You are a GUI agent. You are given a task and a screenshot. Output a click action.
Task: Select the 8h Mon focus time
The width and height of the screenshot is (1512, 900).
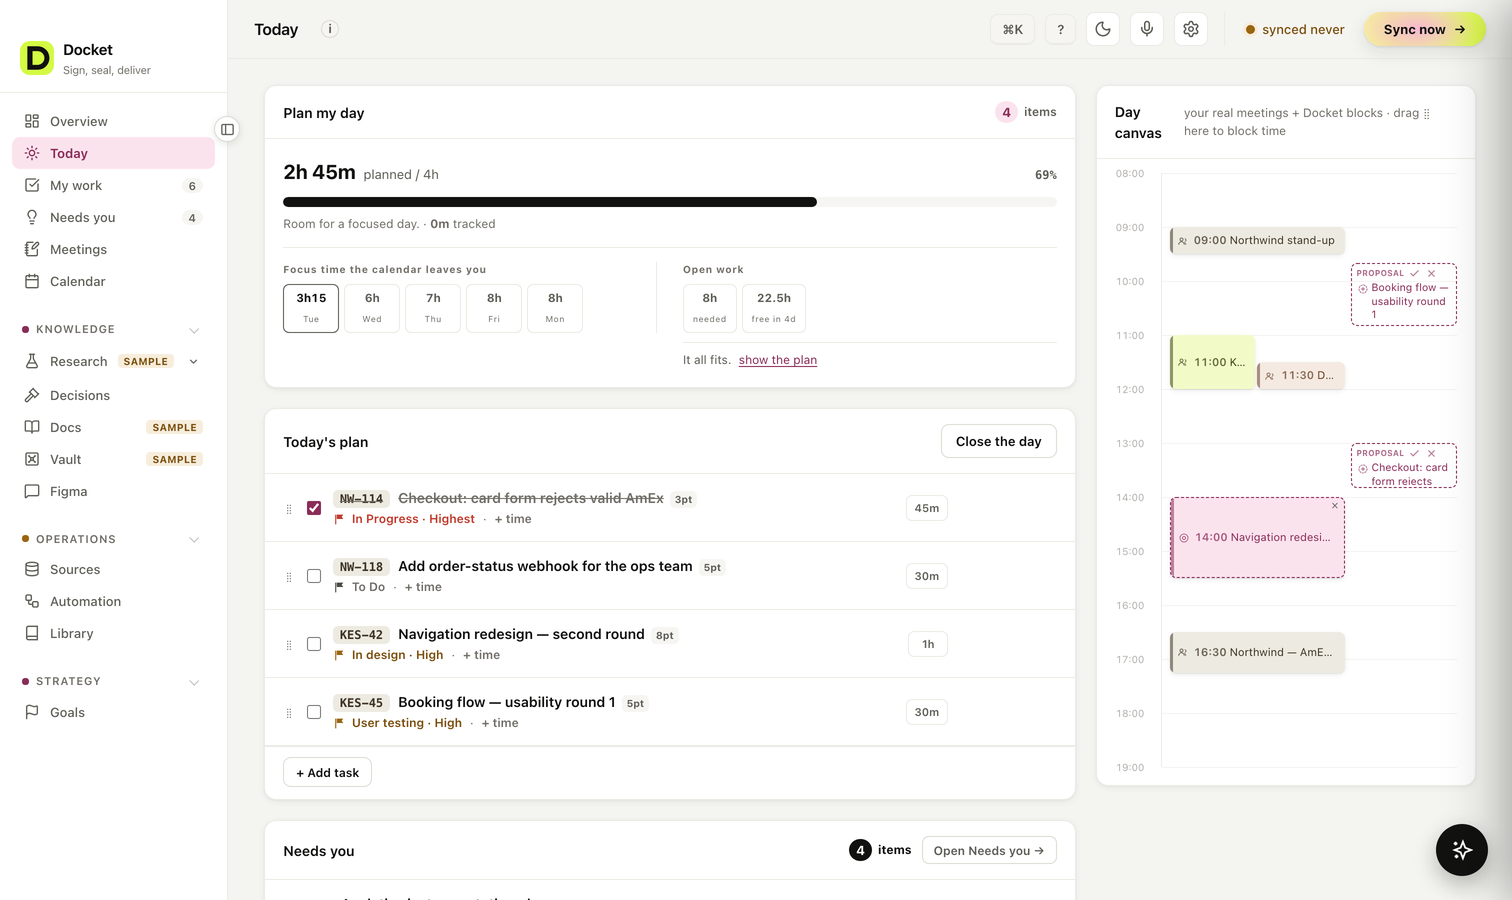point(555,308)
